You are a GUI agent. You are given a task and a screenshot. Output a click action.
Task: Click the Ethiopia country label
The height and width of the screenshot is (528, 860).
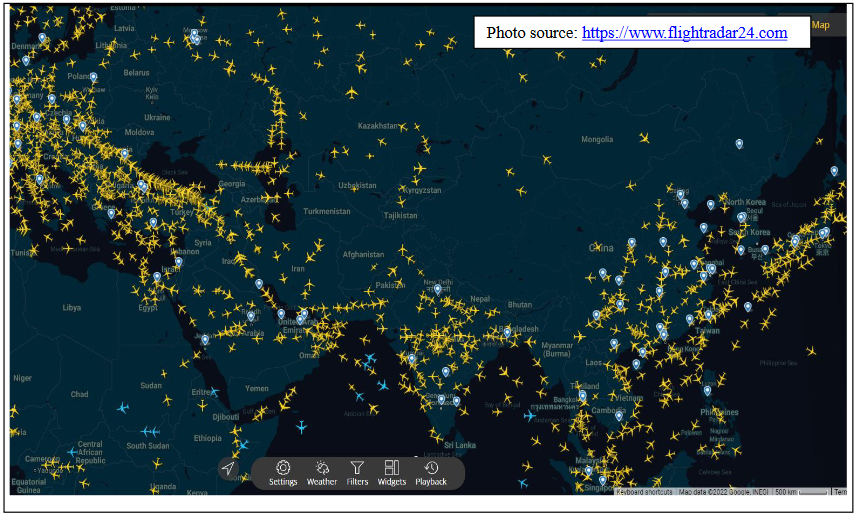208,438
